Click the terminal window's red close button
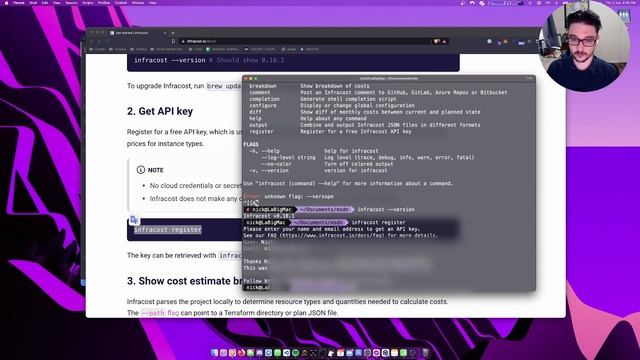This screenshot has height=360, width=640. click(x=246, y=78)
